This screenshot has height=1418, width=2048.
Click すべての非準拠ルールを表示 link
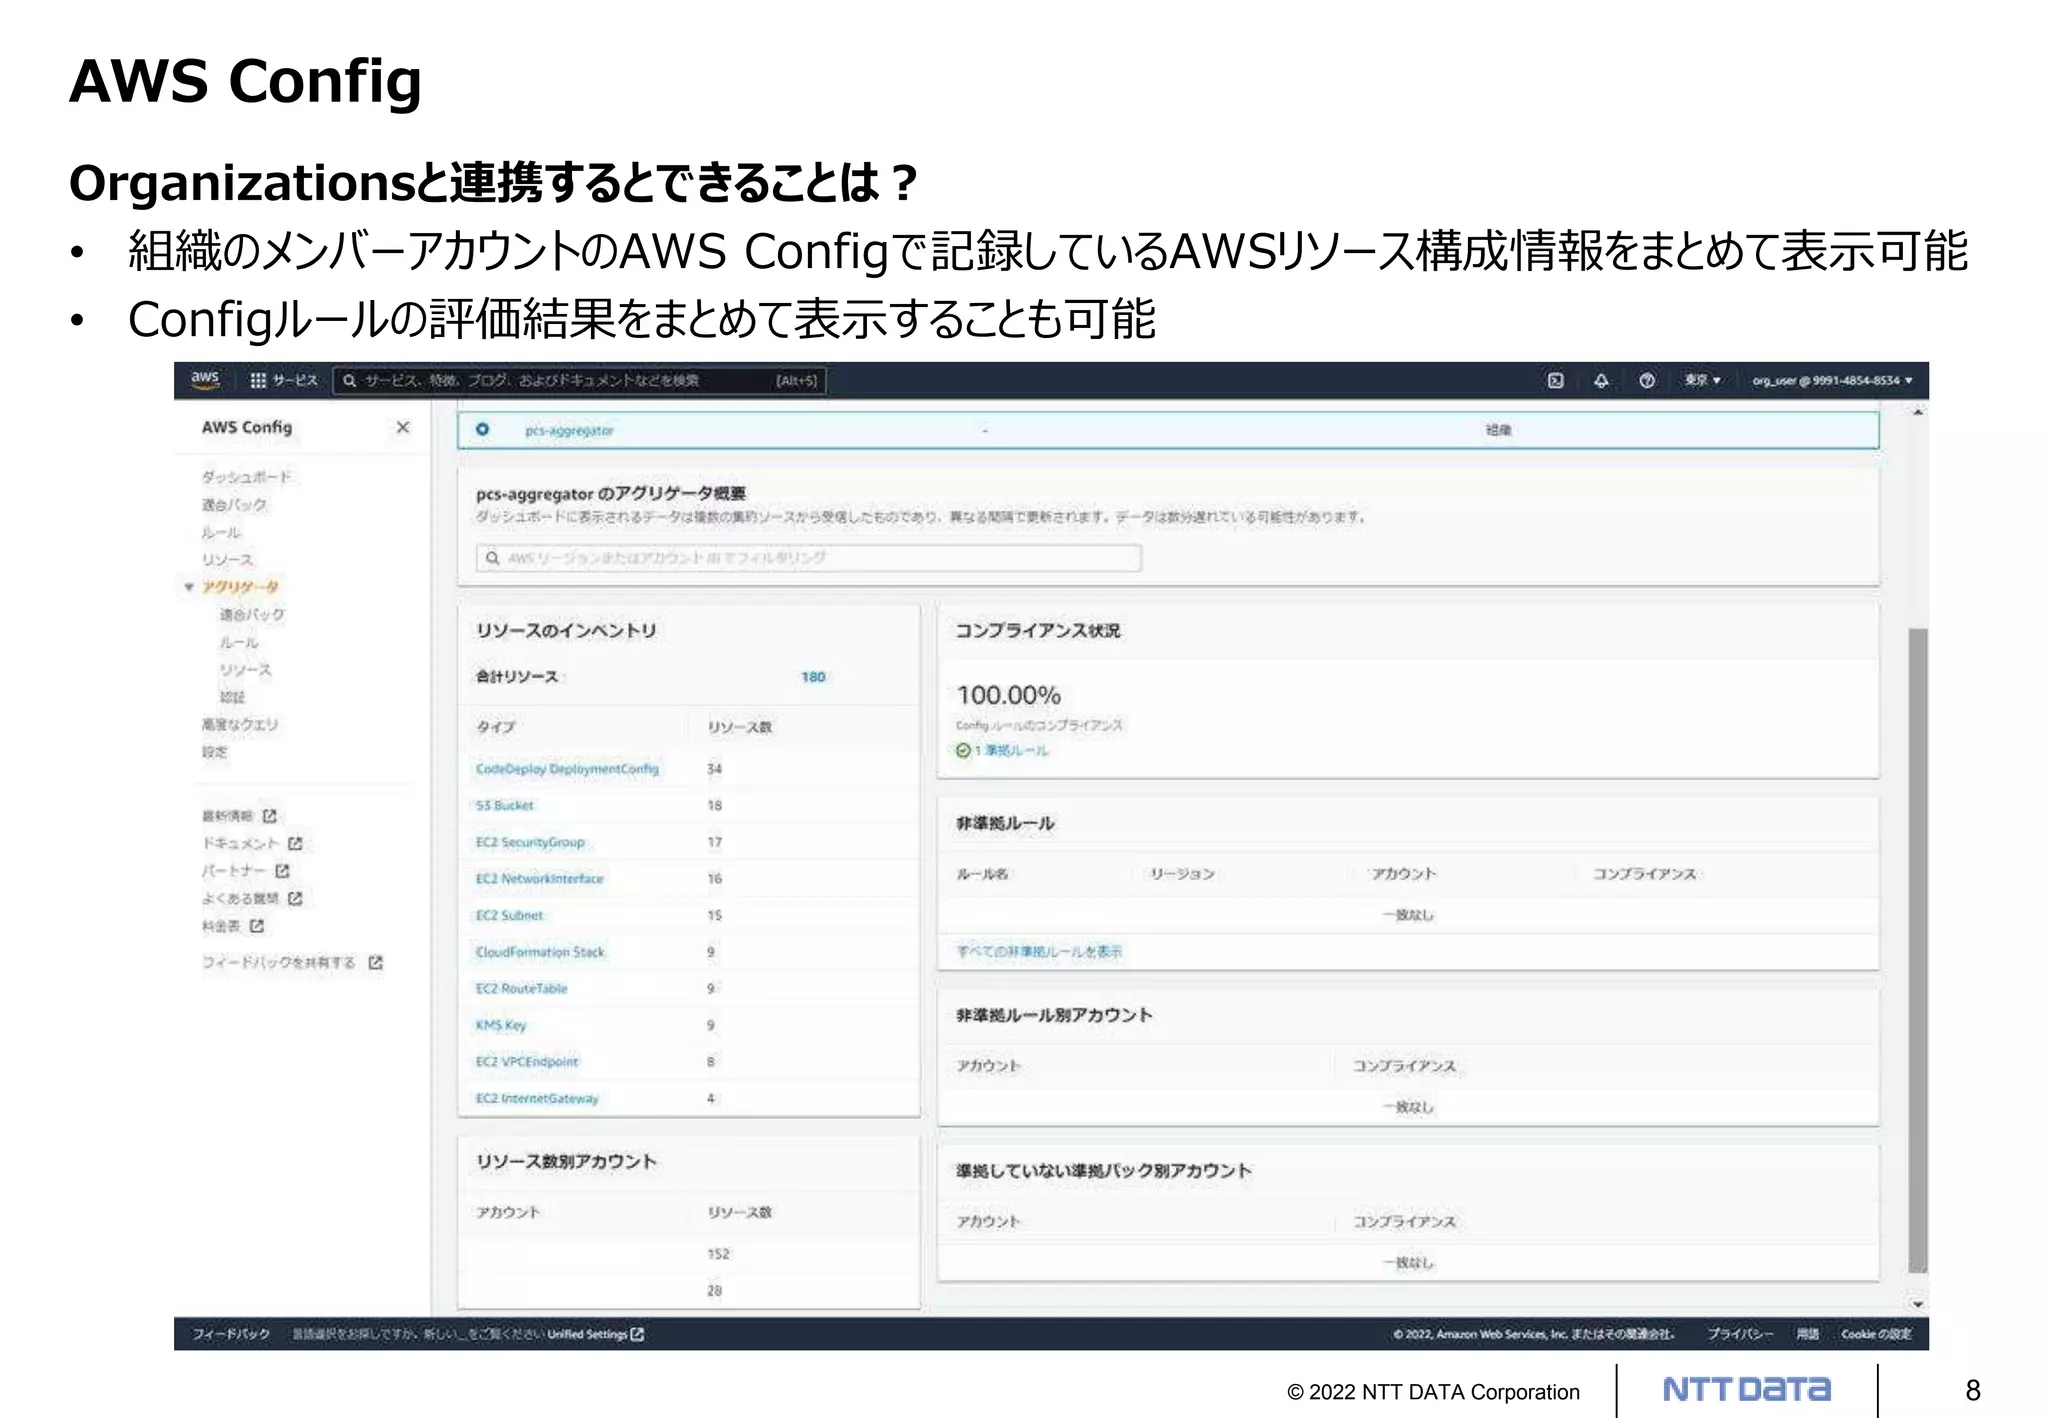[x=1039, y=951]
